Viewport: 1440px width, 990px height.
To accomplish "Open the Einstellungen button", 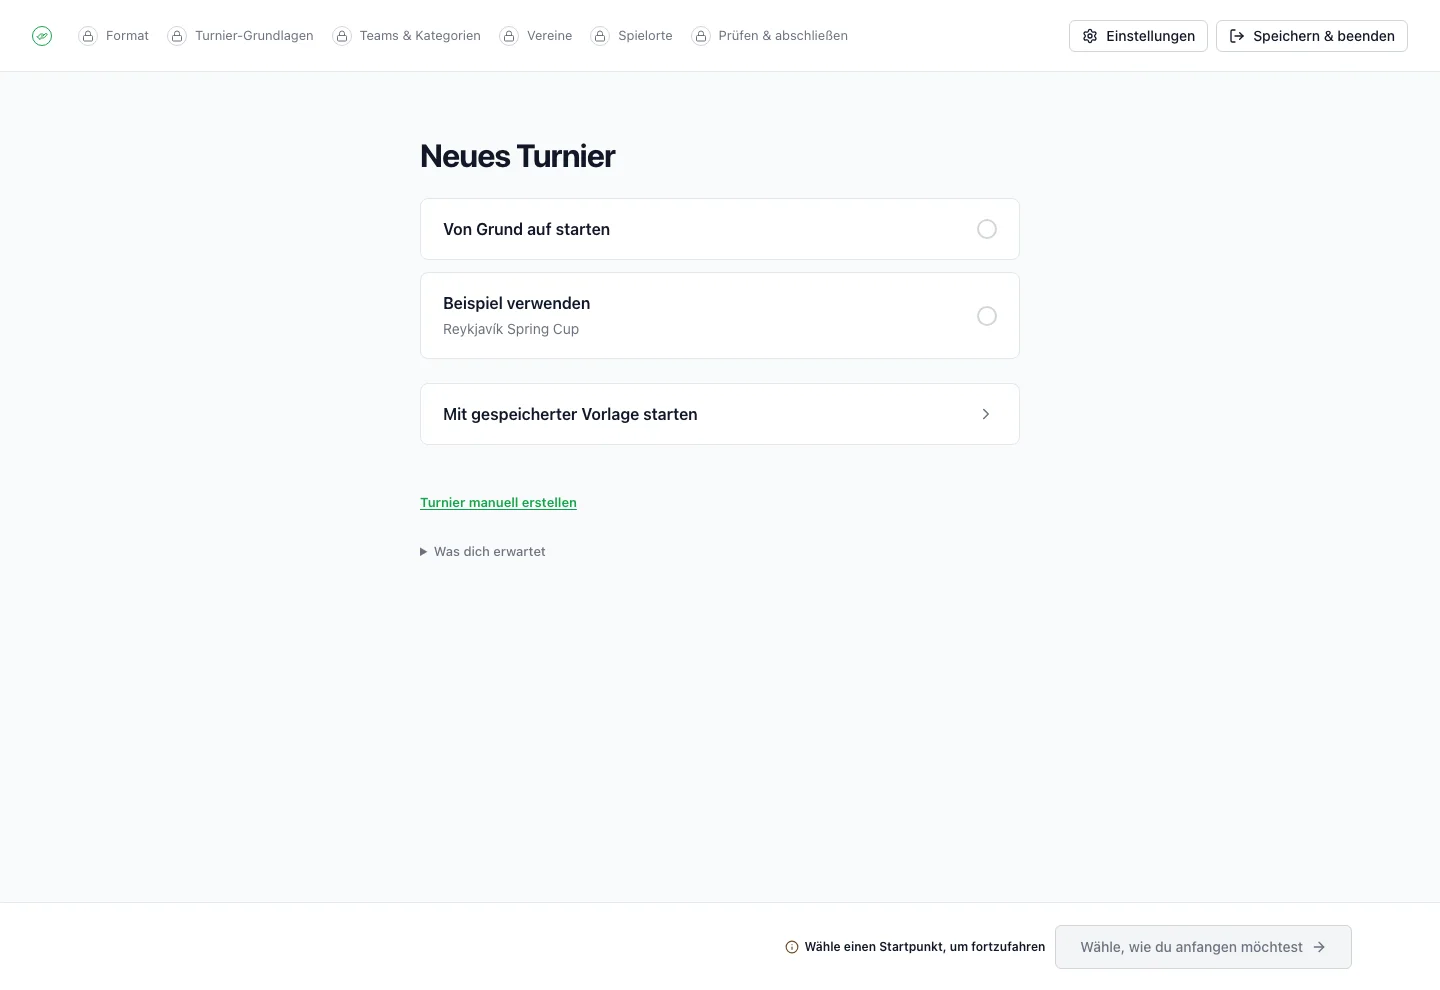I will (1138, 36).
